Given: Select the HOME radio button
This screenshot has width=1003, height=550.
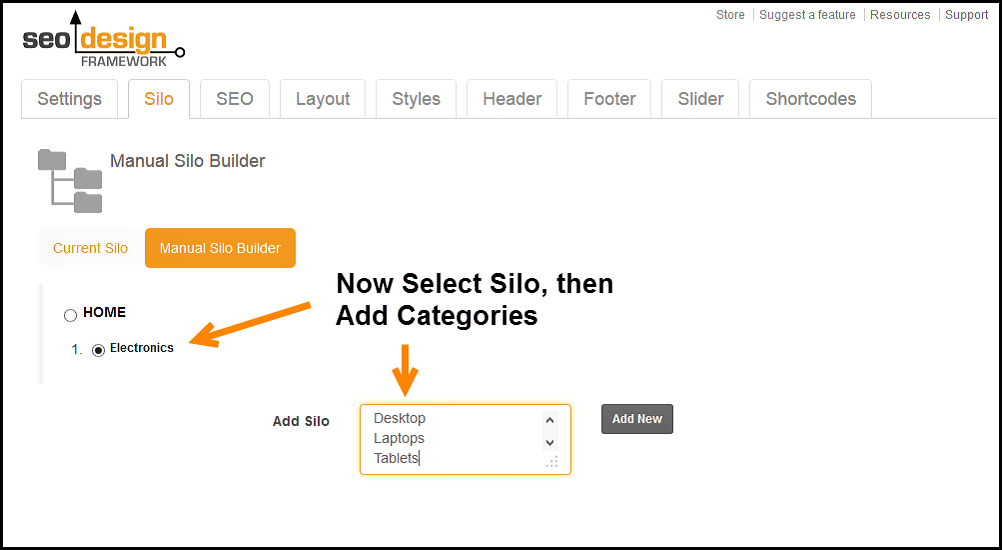Looking at the screenshot, I should [70, 315].
